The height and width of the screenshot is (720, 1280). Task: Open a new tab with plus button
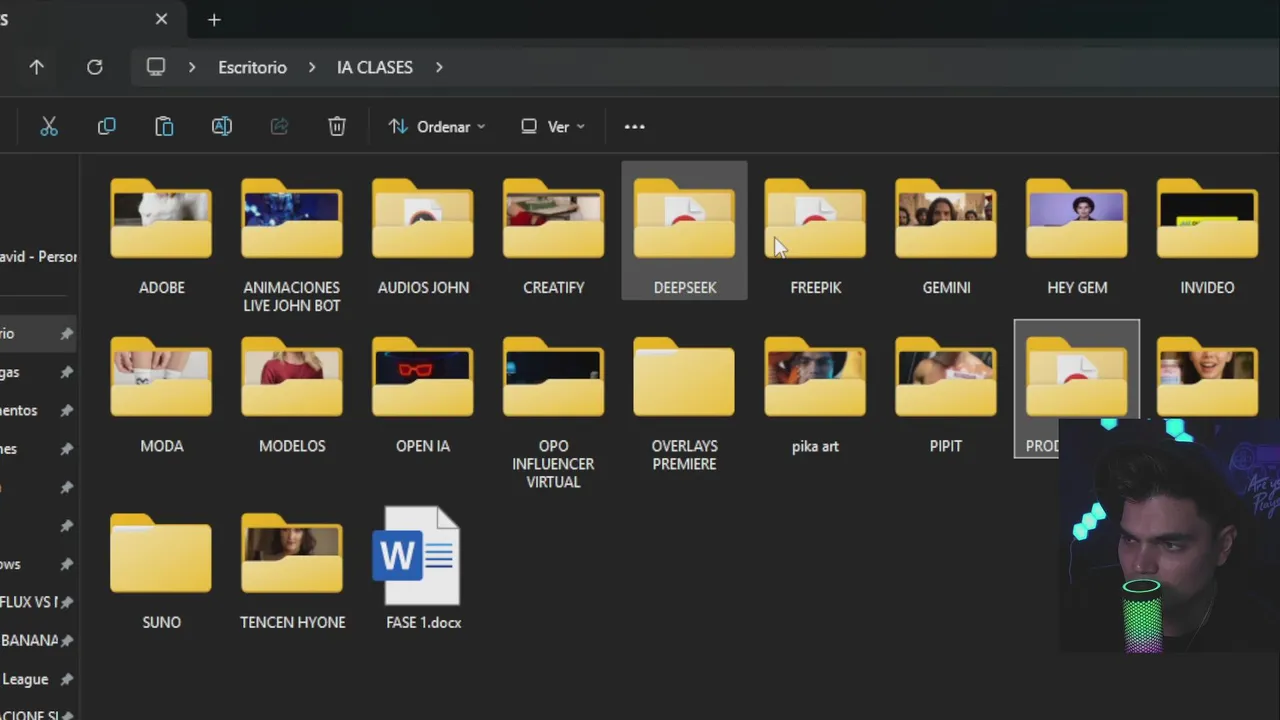[x=214, y=19]
